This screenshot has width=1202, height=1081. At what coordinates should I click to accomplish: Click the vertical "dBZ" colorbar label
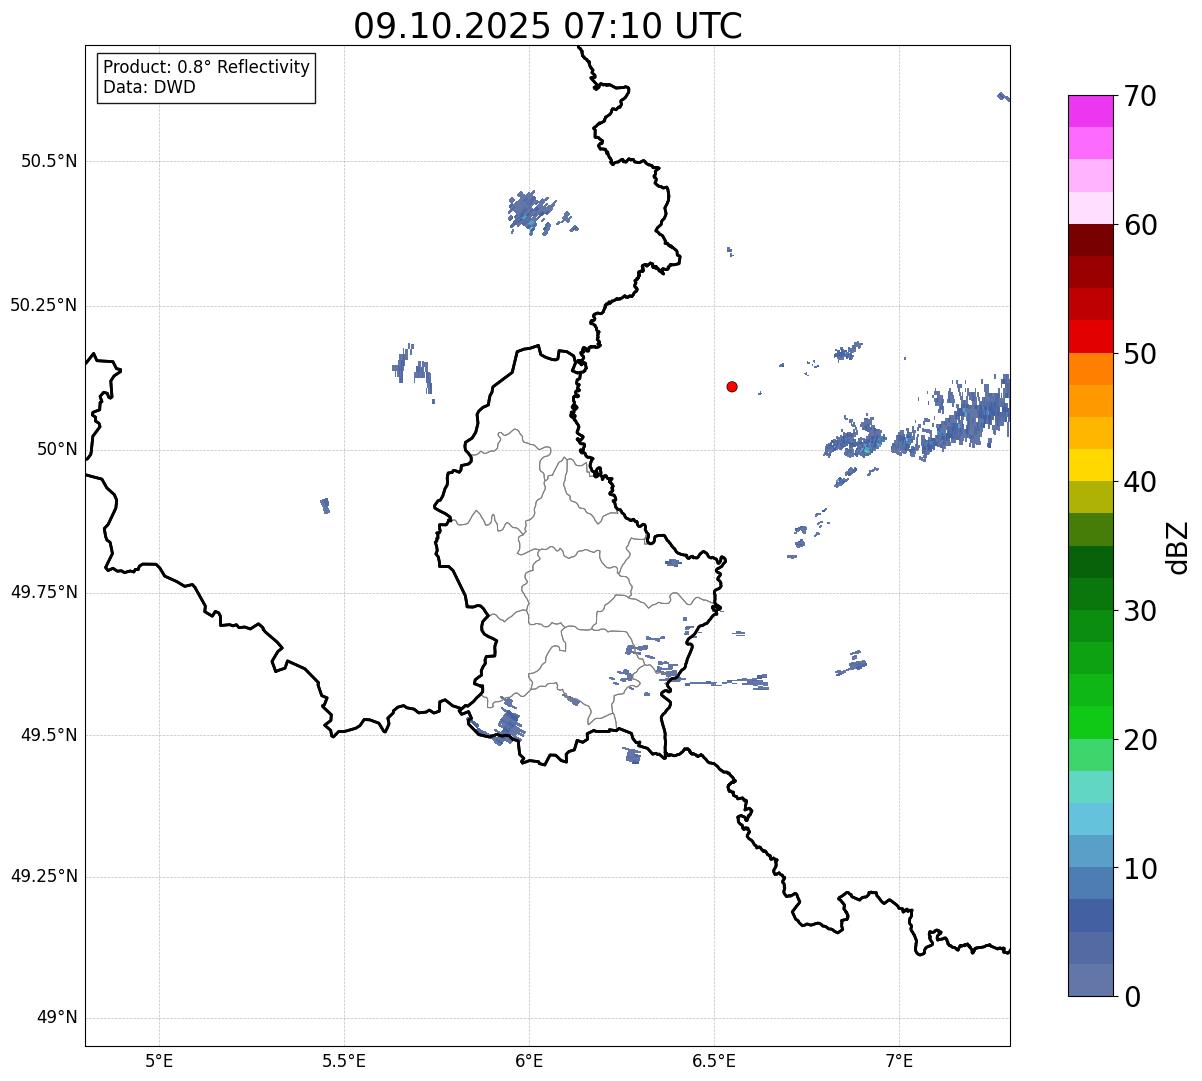click(x=1178, y=546)
